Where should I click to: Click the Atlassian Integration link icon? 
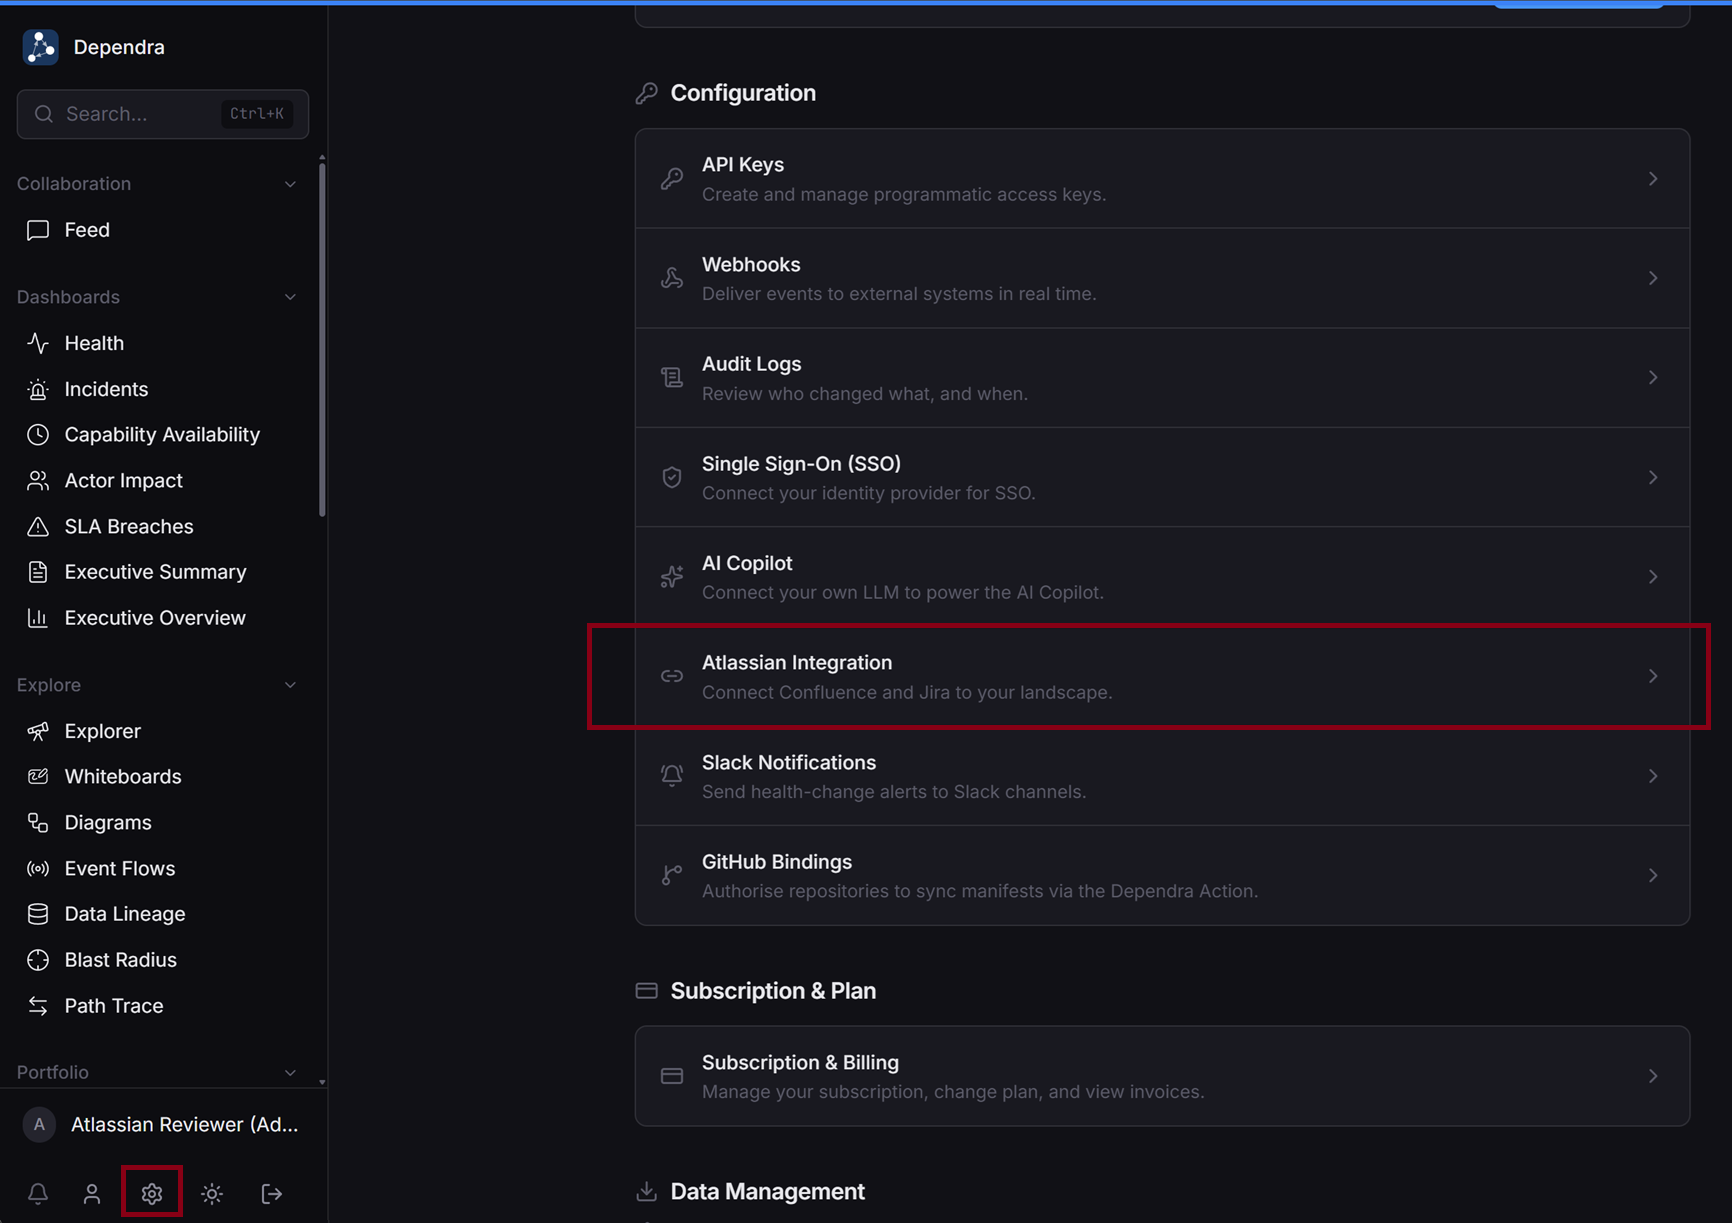(672, 676)
